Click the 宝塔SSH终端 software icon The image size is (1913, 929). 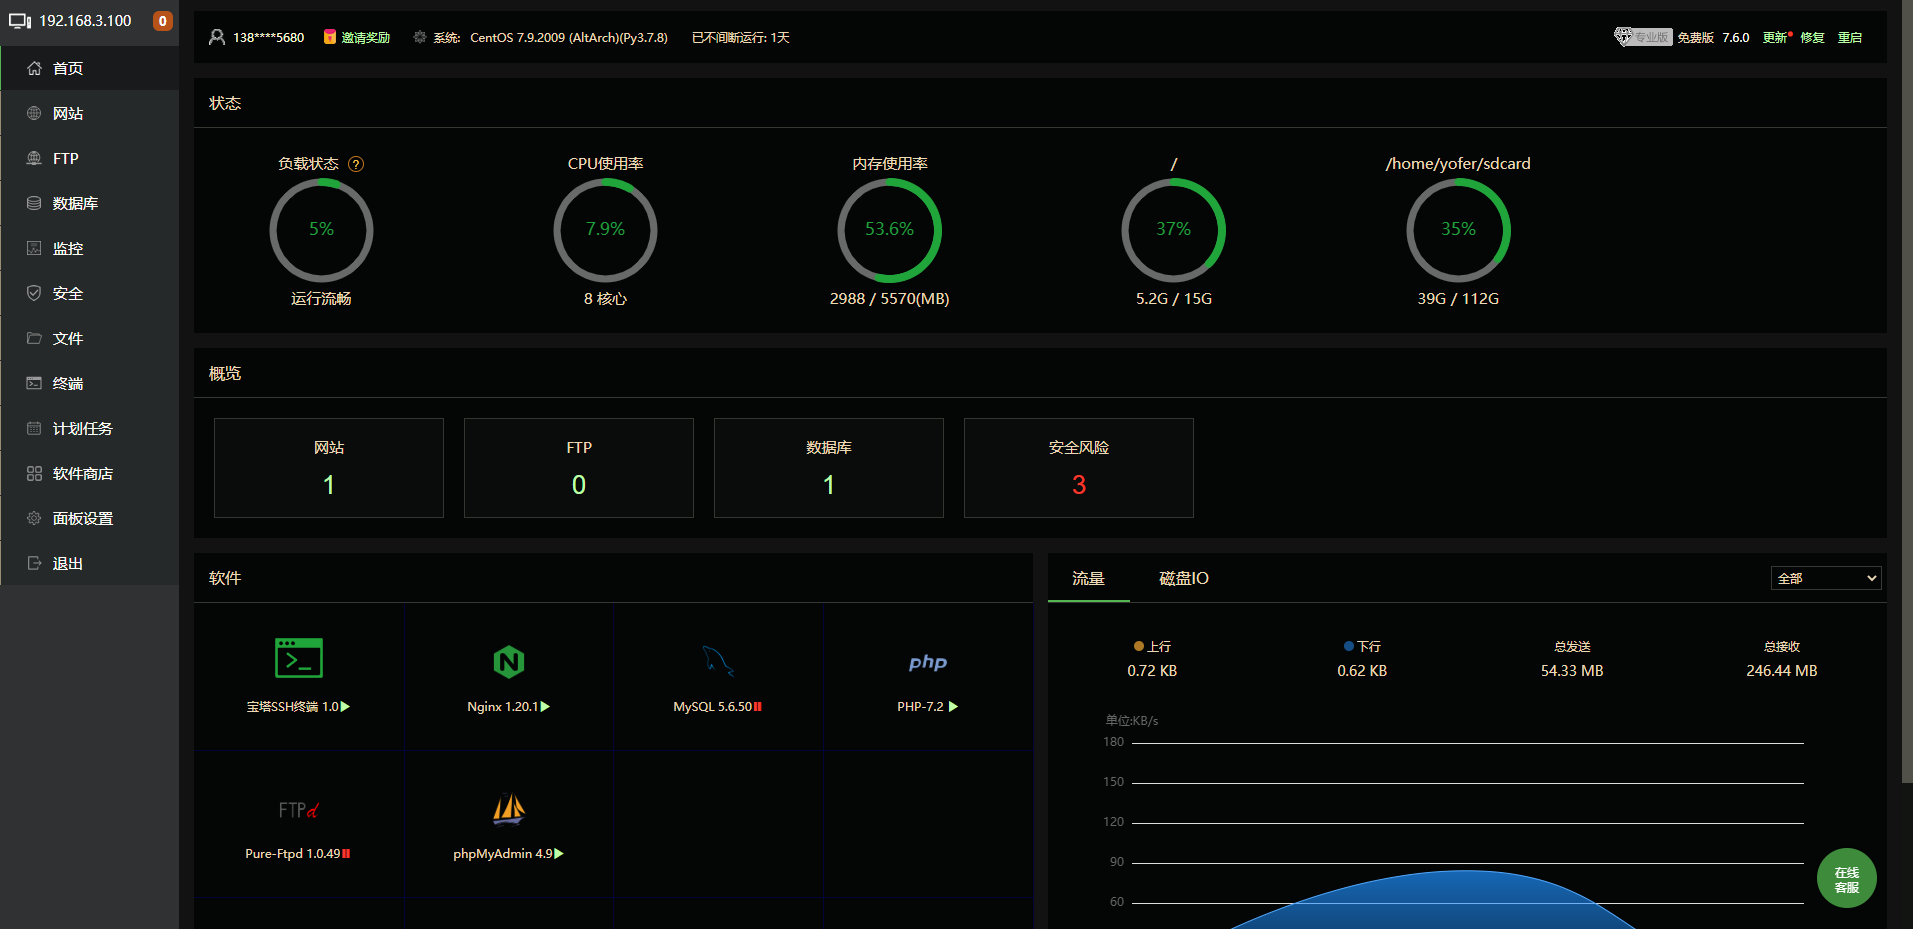coord(299,658)
